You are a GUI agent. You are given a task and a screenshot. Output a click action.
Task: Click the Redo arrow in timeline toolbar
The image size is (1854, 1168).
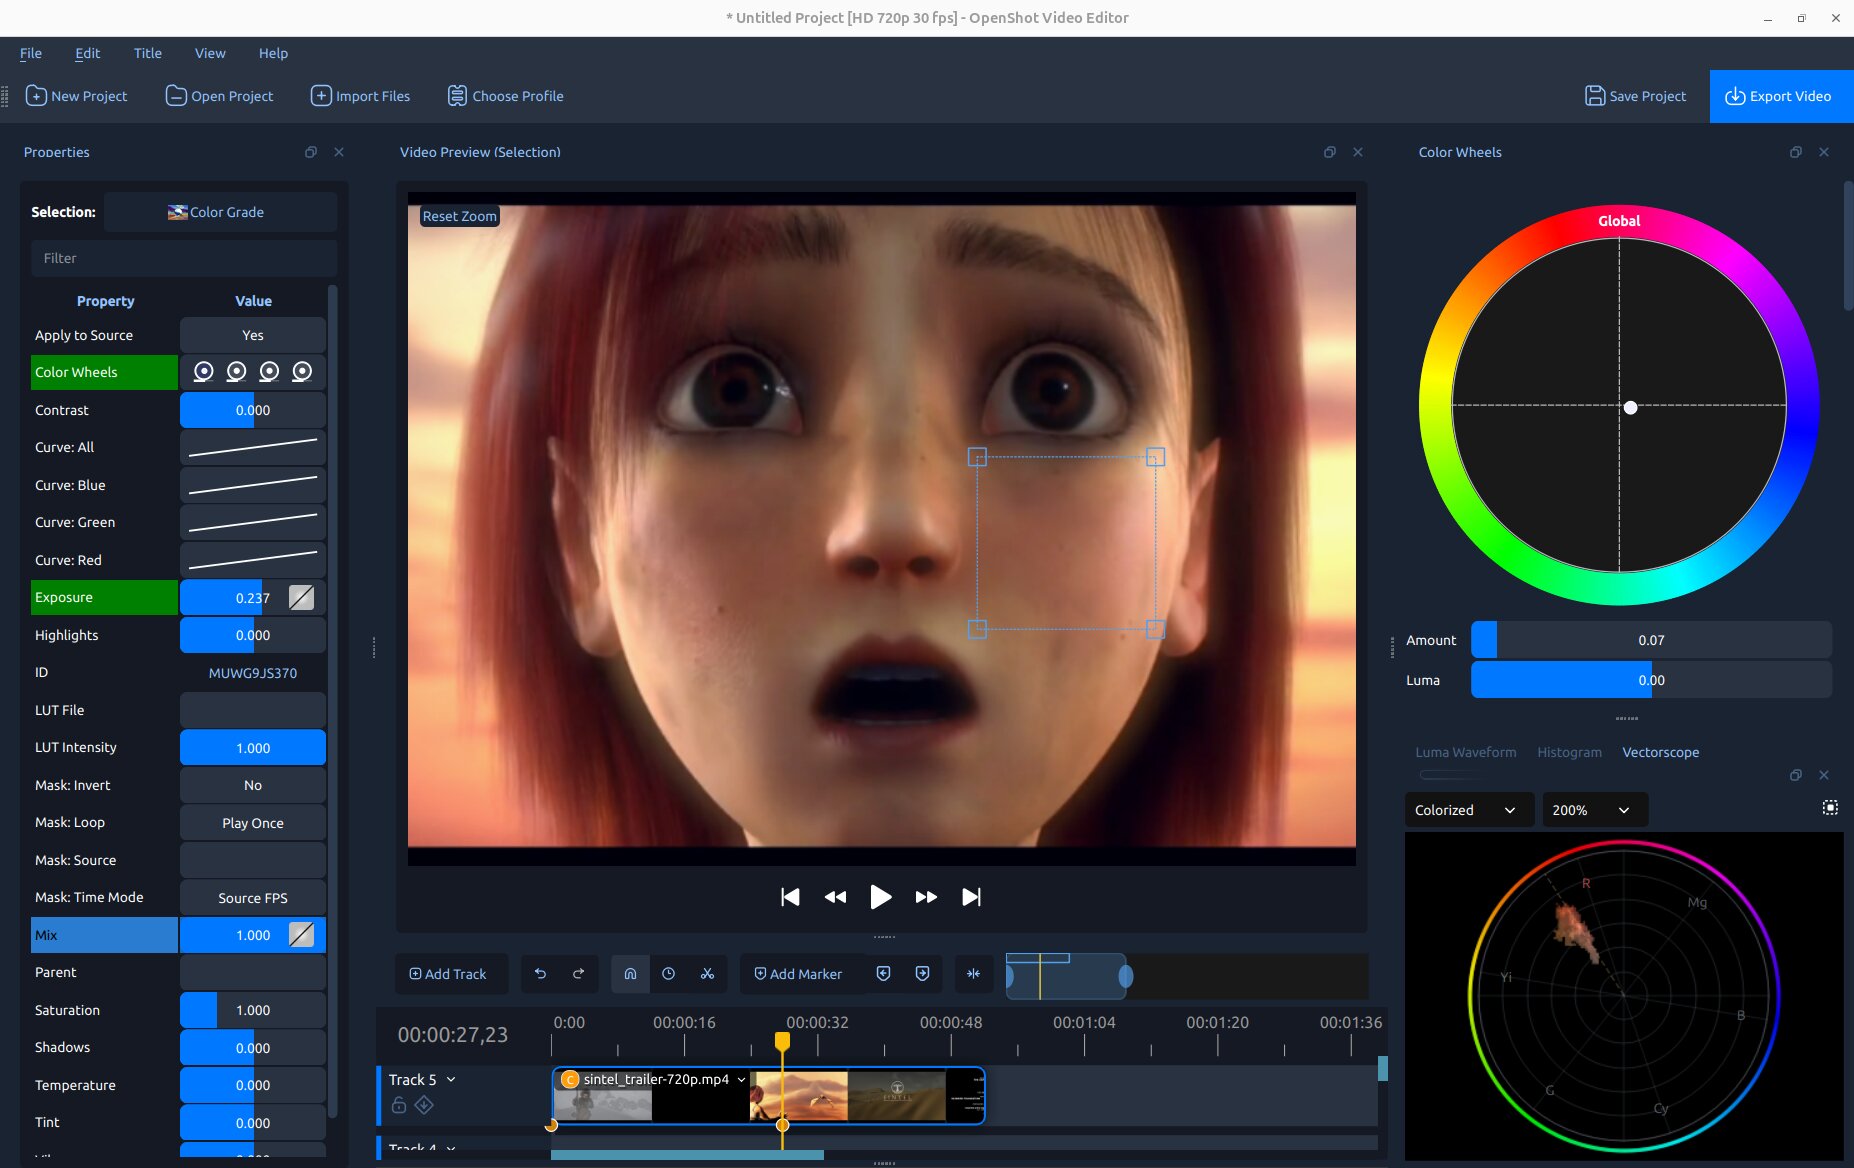point(578,974)
